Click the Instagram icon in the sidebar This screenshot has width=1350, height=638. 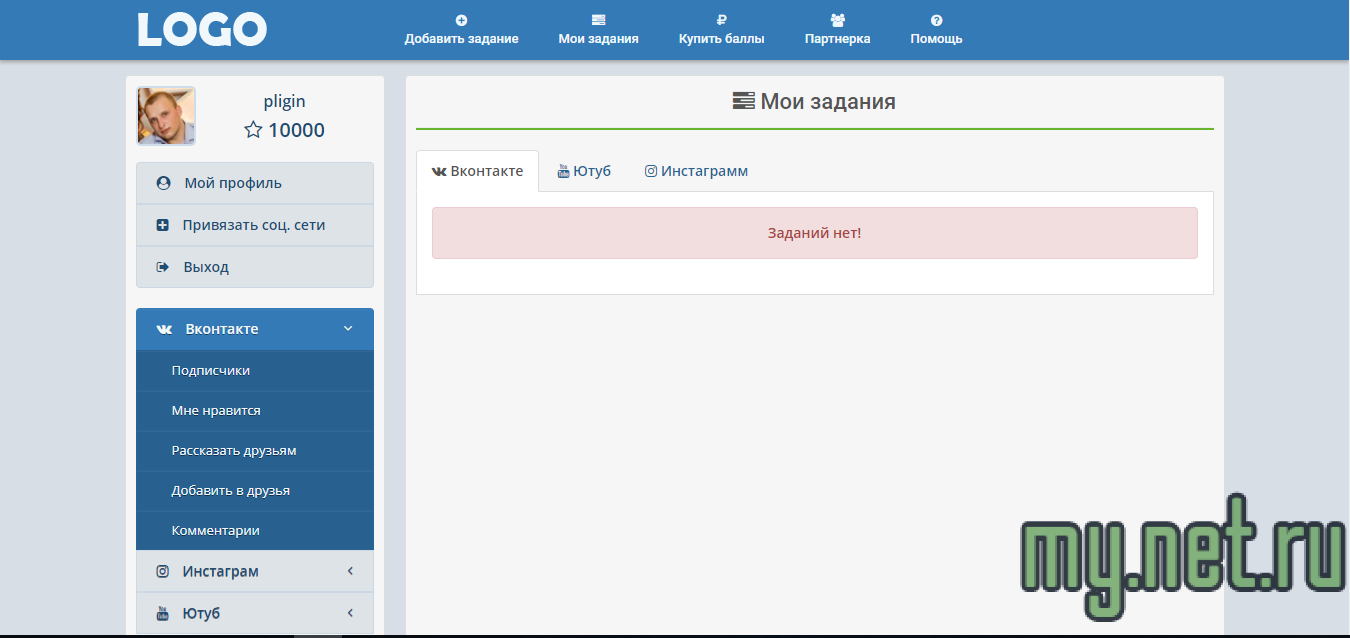[x=163, y=571]
